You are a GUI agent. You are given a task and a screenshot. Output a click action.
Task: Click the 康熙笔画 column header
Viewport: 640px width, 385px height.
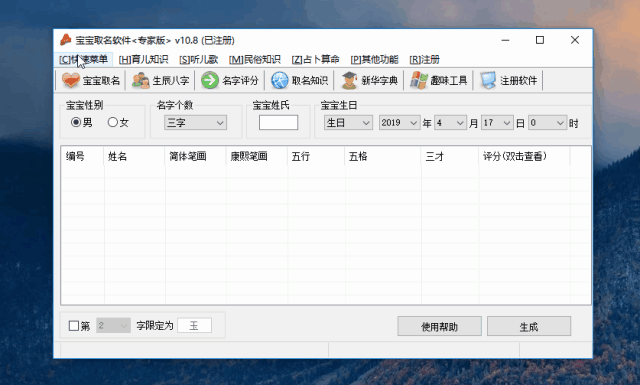tap(257, 156)
